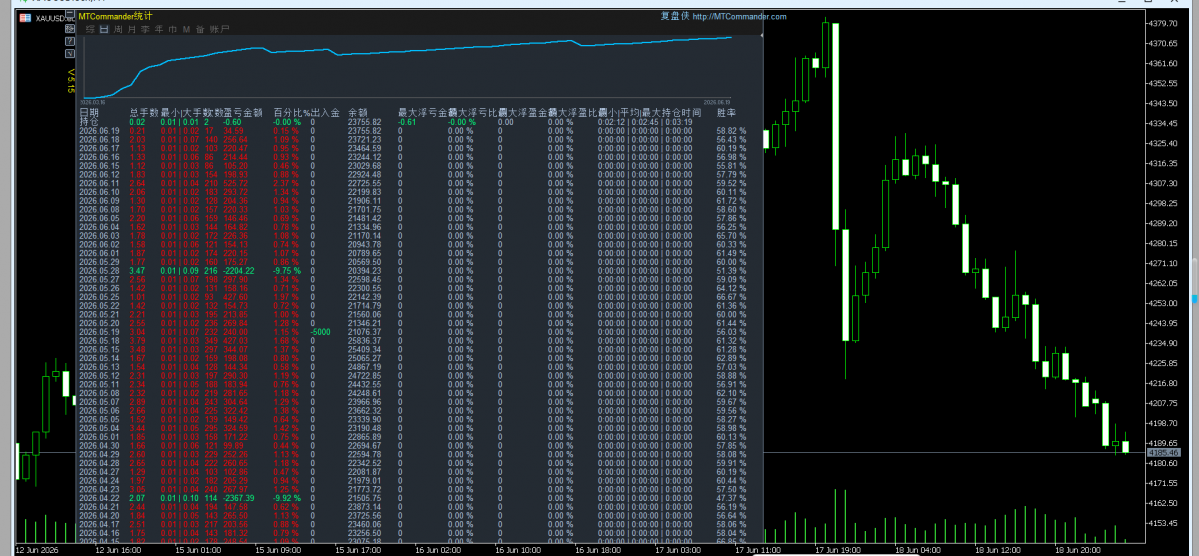Click the 4185.46 current price label
This screenshot has width=1199, height=556.
1163,453
